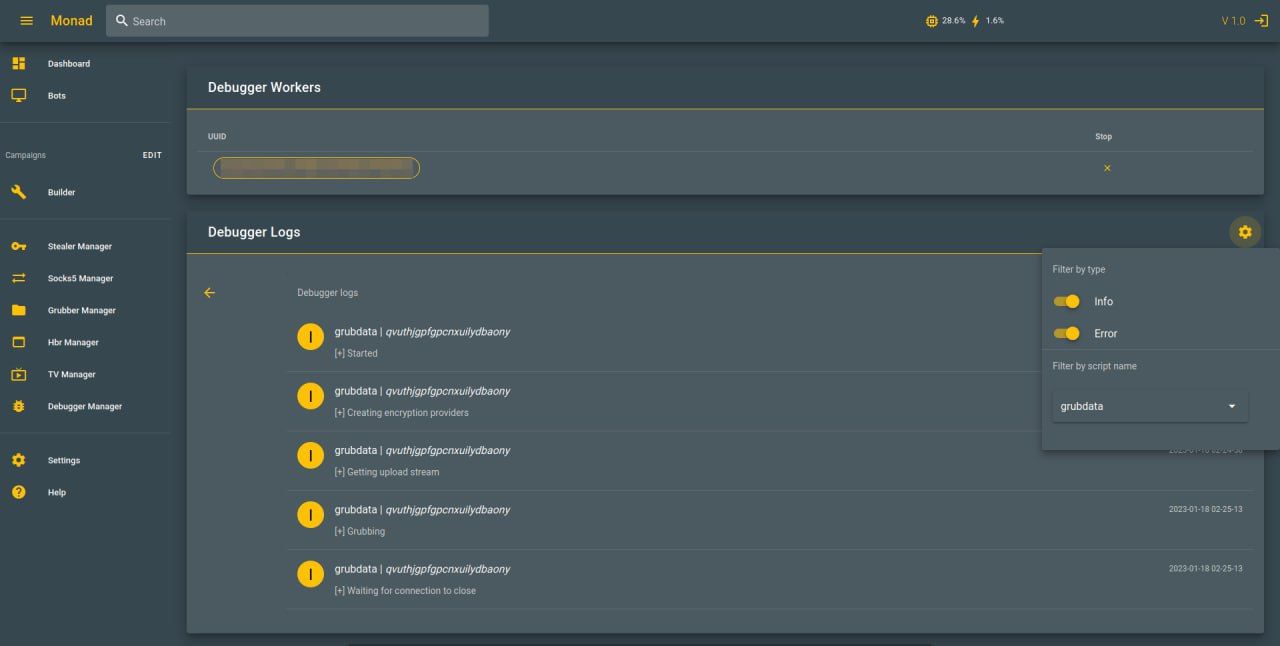1280x646 pixels.
Task: Open the grubdata script name dropdown
Action: 1149,406
